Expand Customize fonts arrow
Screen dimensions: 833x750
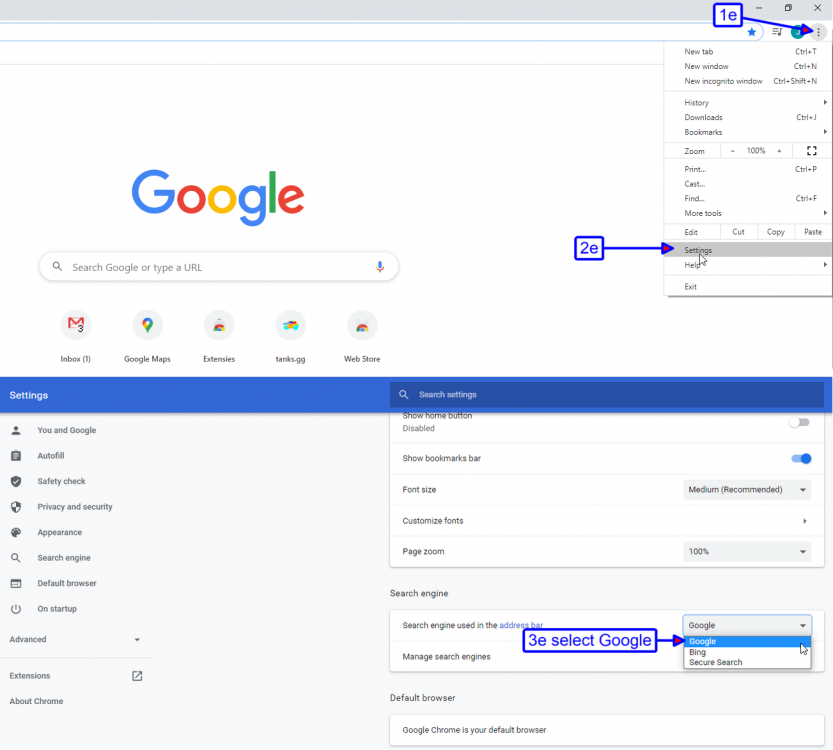[x=805, y=521]
